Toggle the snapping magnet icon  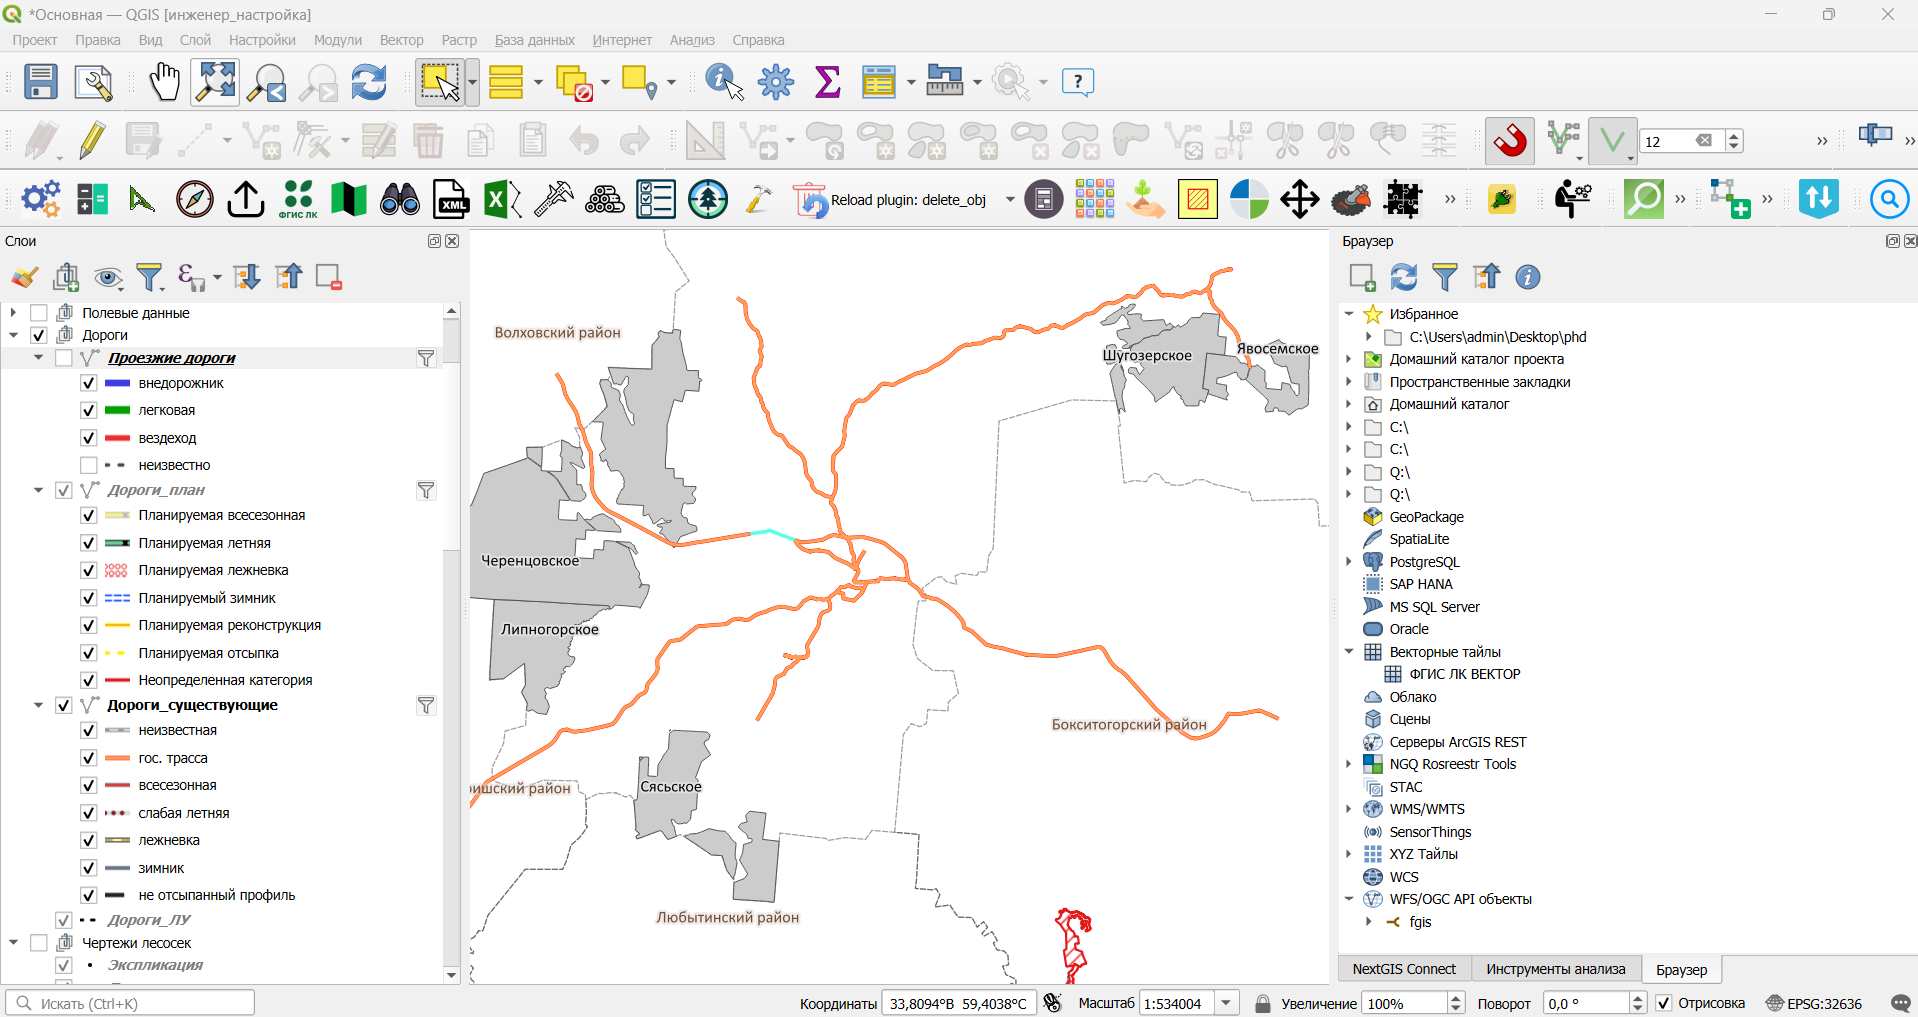click(1510, 141)
